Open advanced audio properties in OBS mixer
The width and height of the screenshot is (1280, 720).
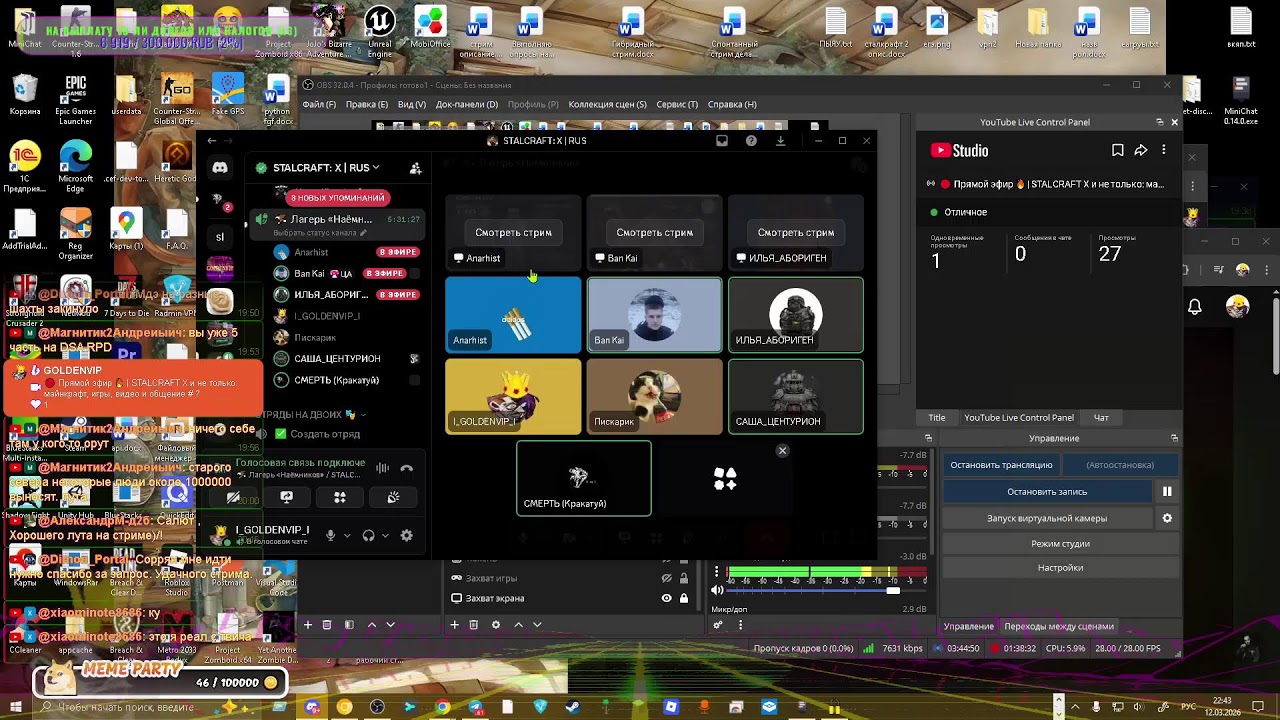point(718,625)
